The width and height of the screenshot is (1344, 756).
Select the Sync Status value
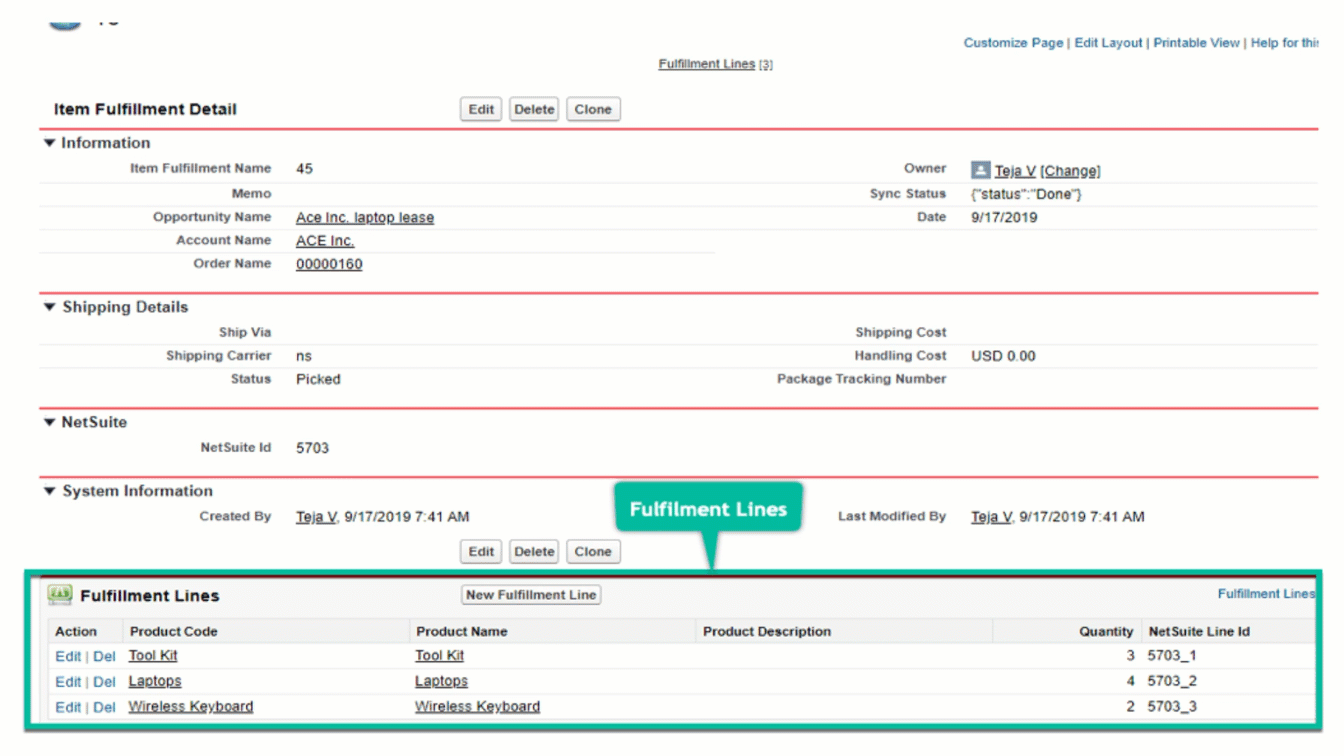(1026, 194)
